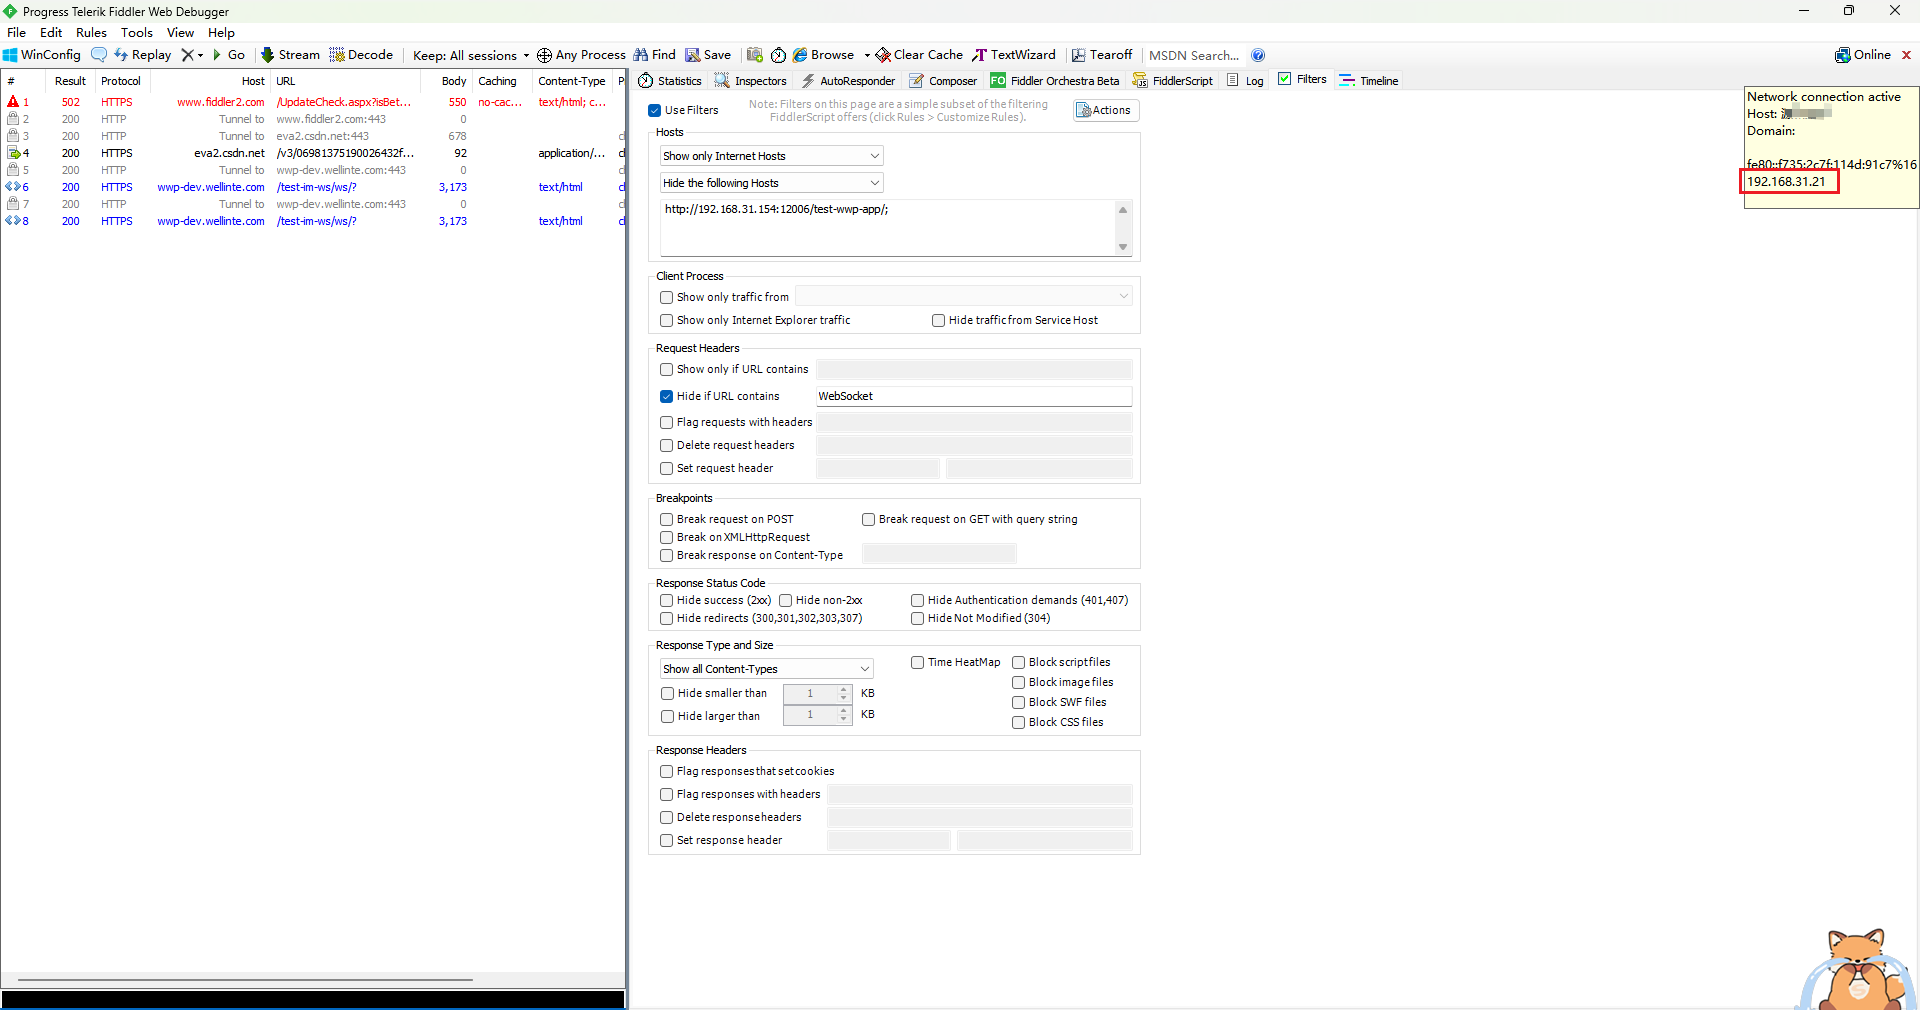Check Time HeatMap option
This screenshot has width=1920, height=1010.
[917, 662]
